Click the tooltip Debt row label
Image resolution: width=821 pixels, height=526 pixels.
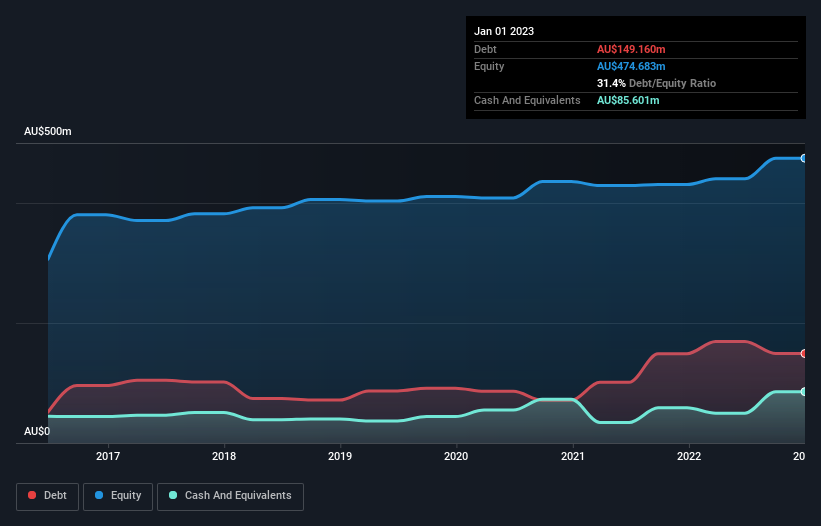point(485,49)
